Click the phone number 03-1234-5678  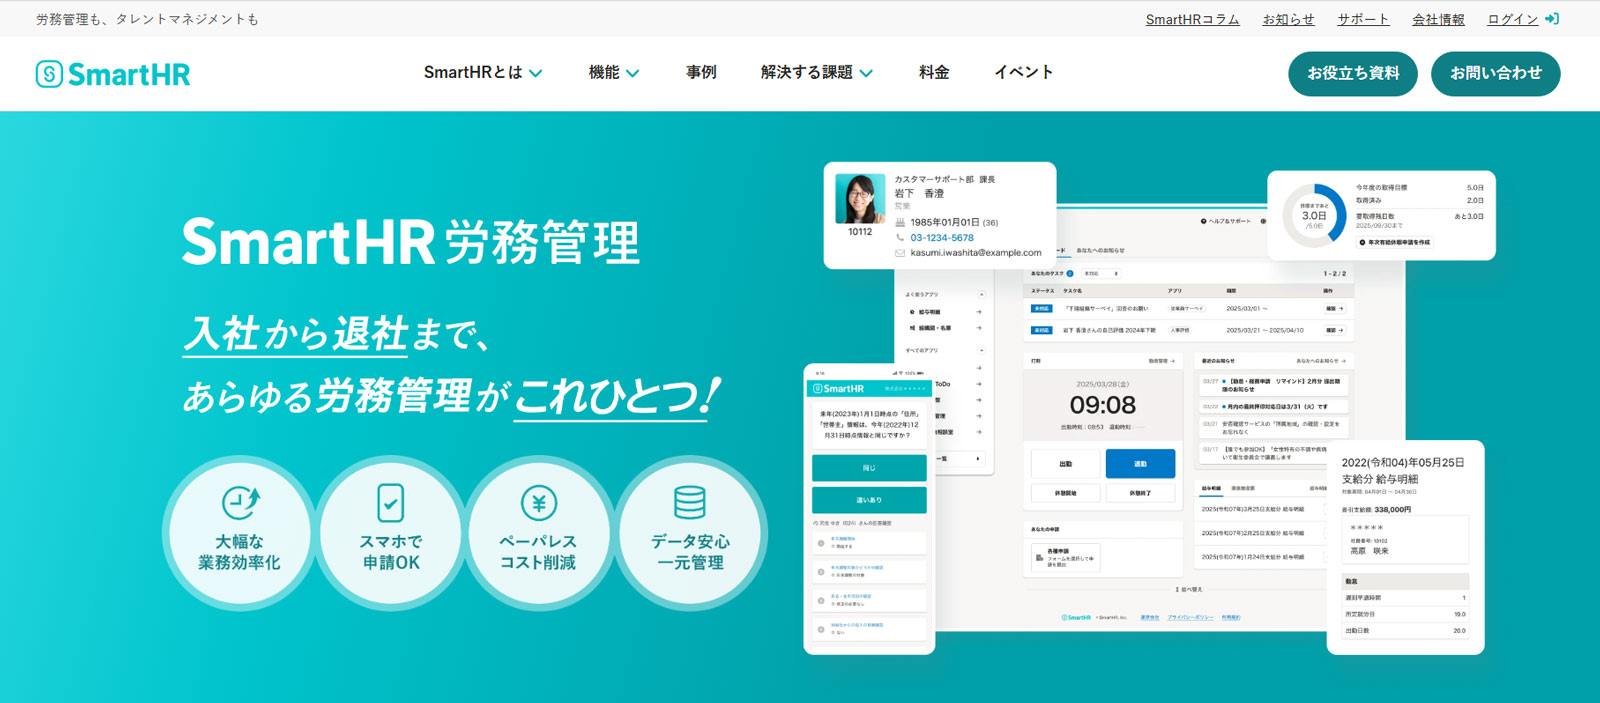coord(942,238)
